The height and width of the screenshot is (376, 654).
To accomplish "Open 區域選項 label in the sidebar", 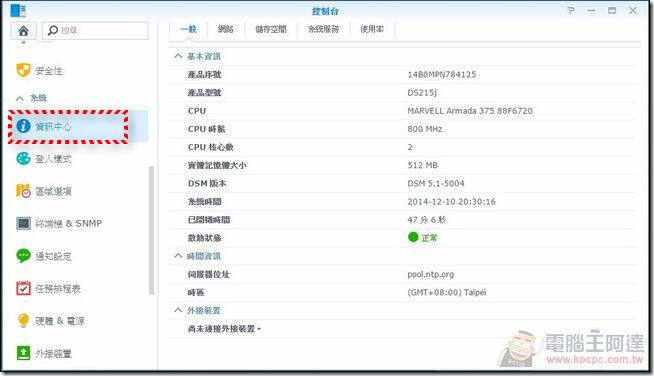I will pos(53,191).
